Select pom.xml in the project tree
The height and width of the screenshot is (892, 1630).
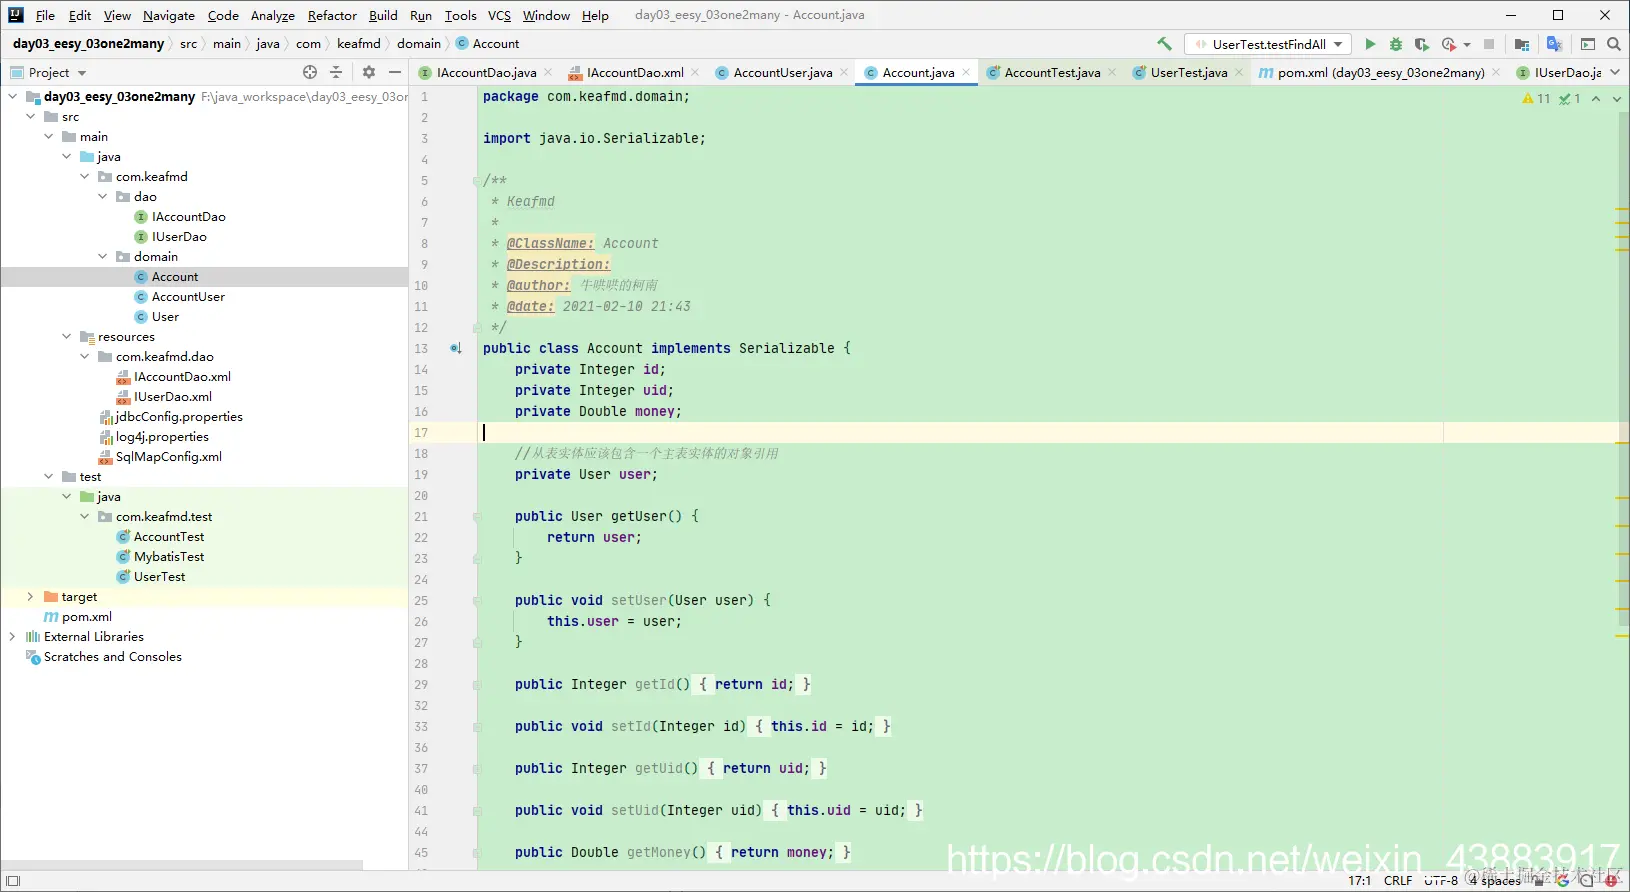click(87, 617)
